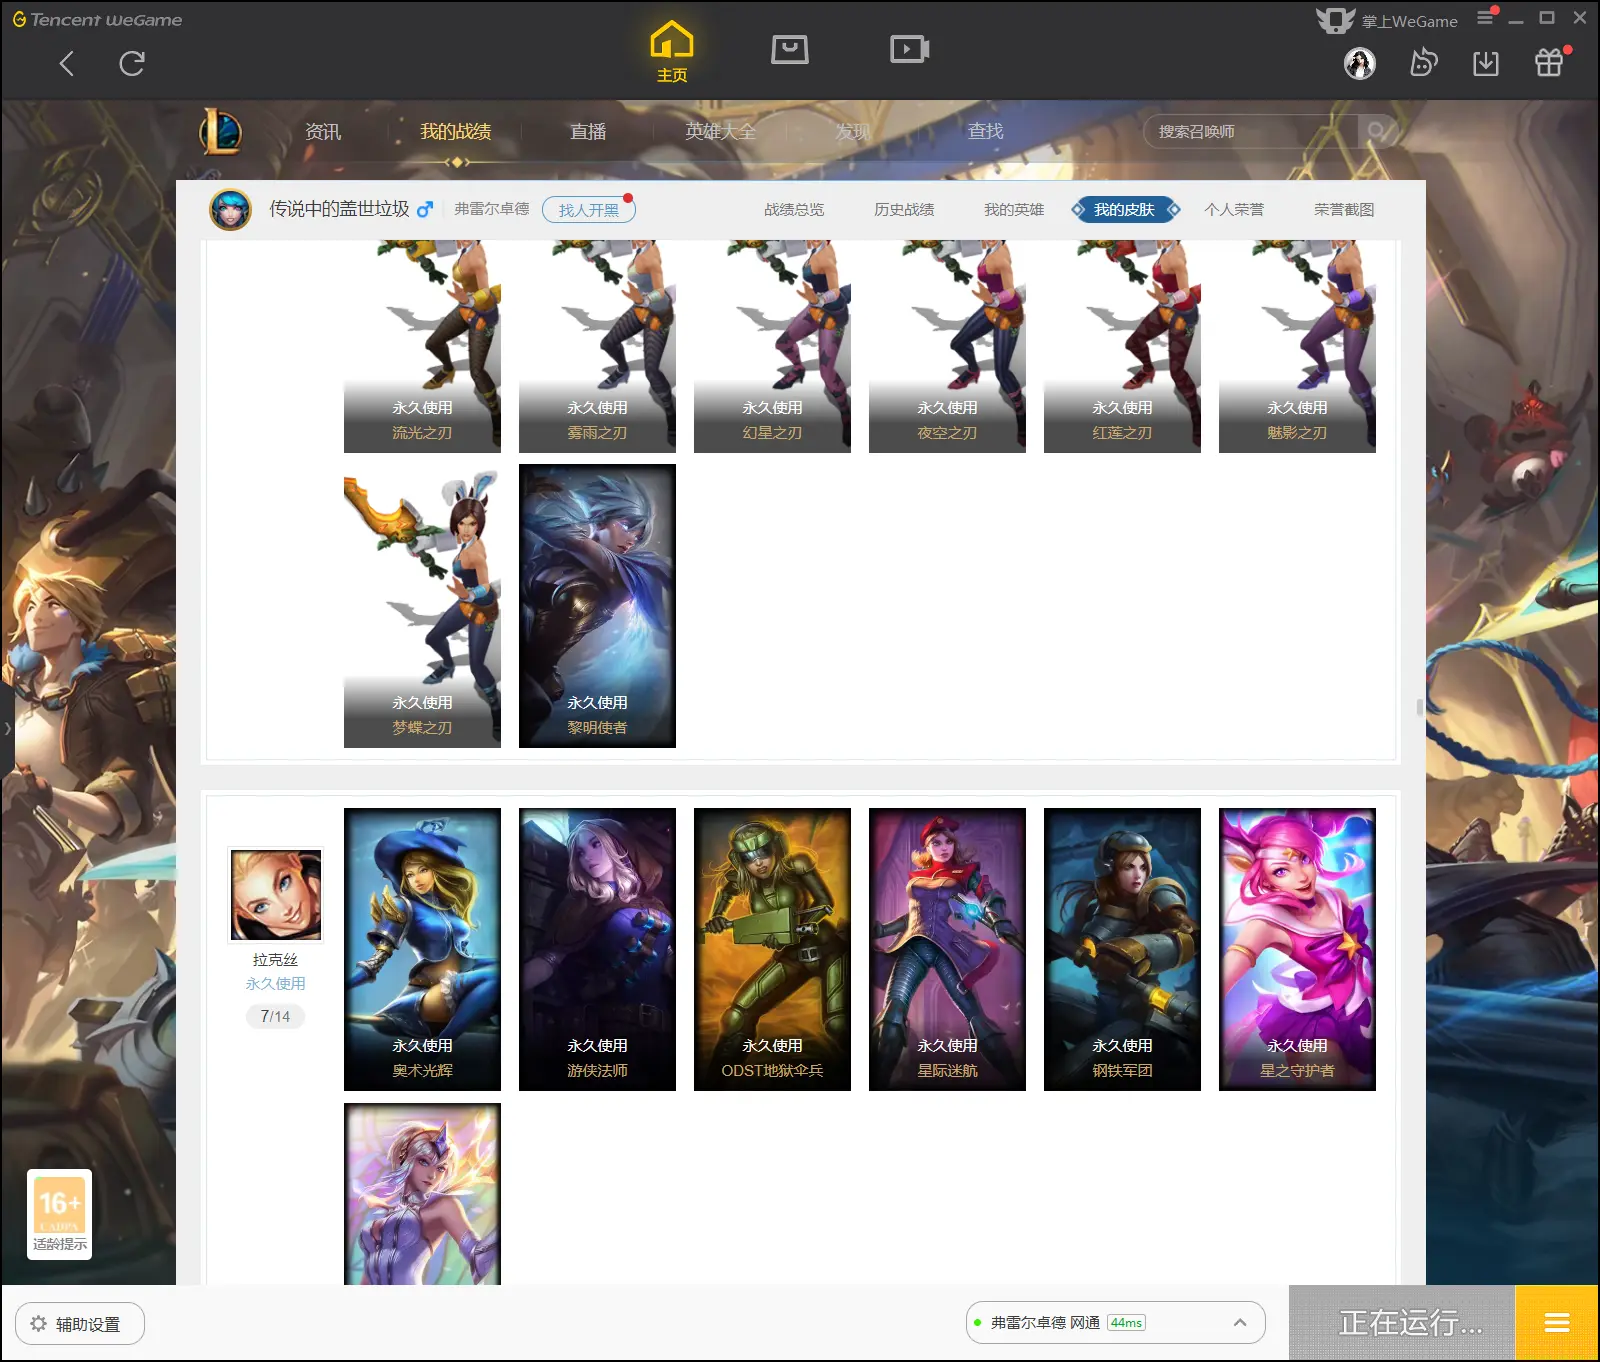Image resolution: width=1600 pixels, height=1362 pixels.
Task: Open the video playback icon
Action: tap(910, 49)
